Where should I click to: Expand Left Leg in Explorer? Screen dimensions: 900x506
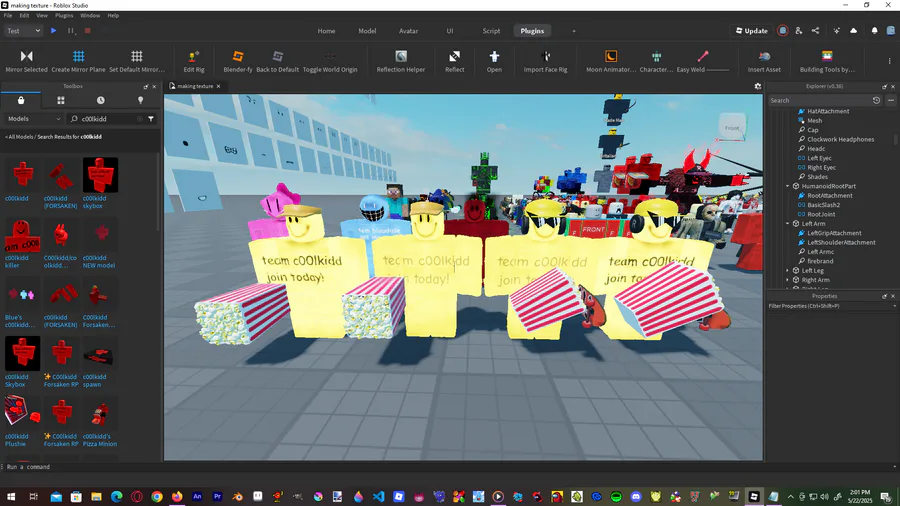[788, 271]
